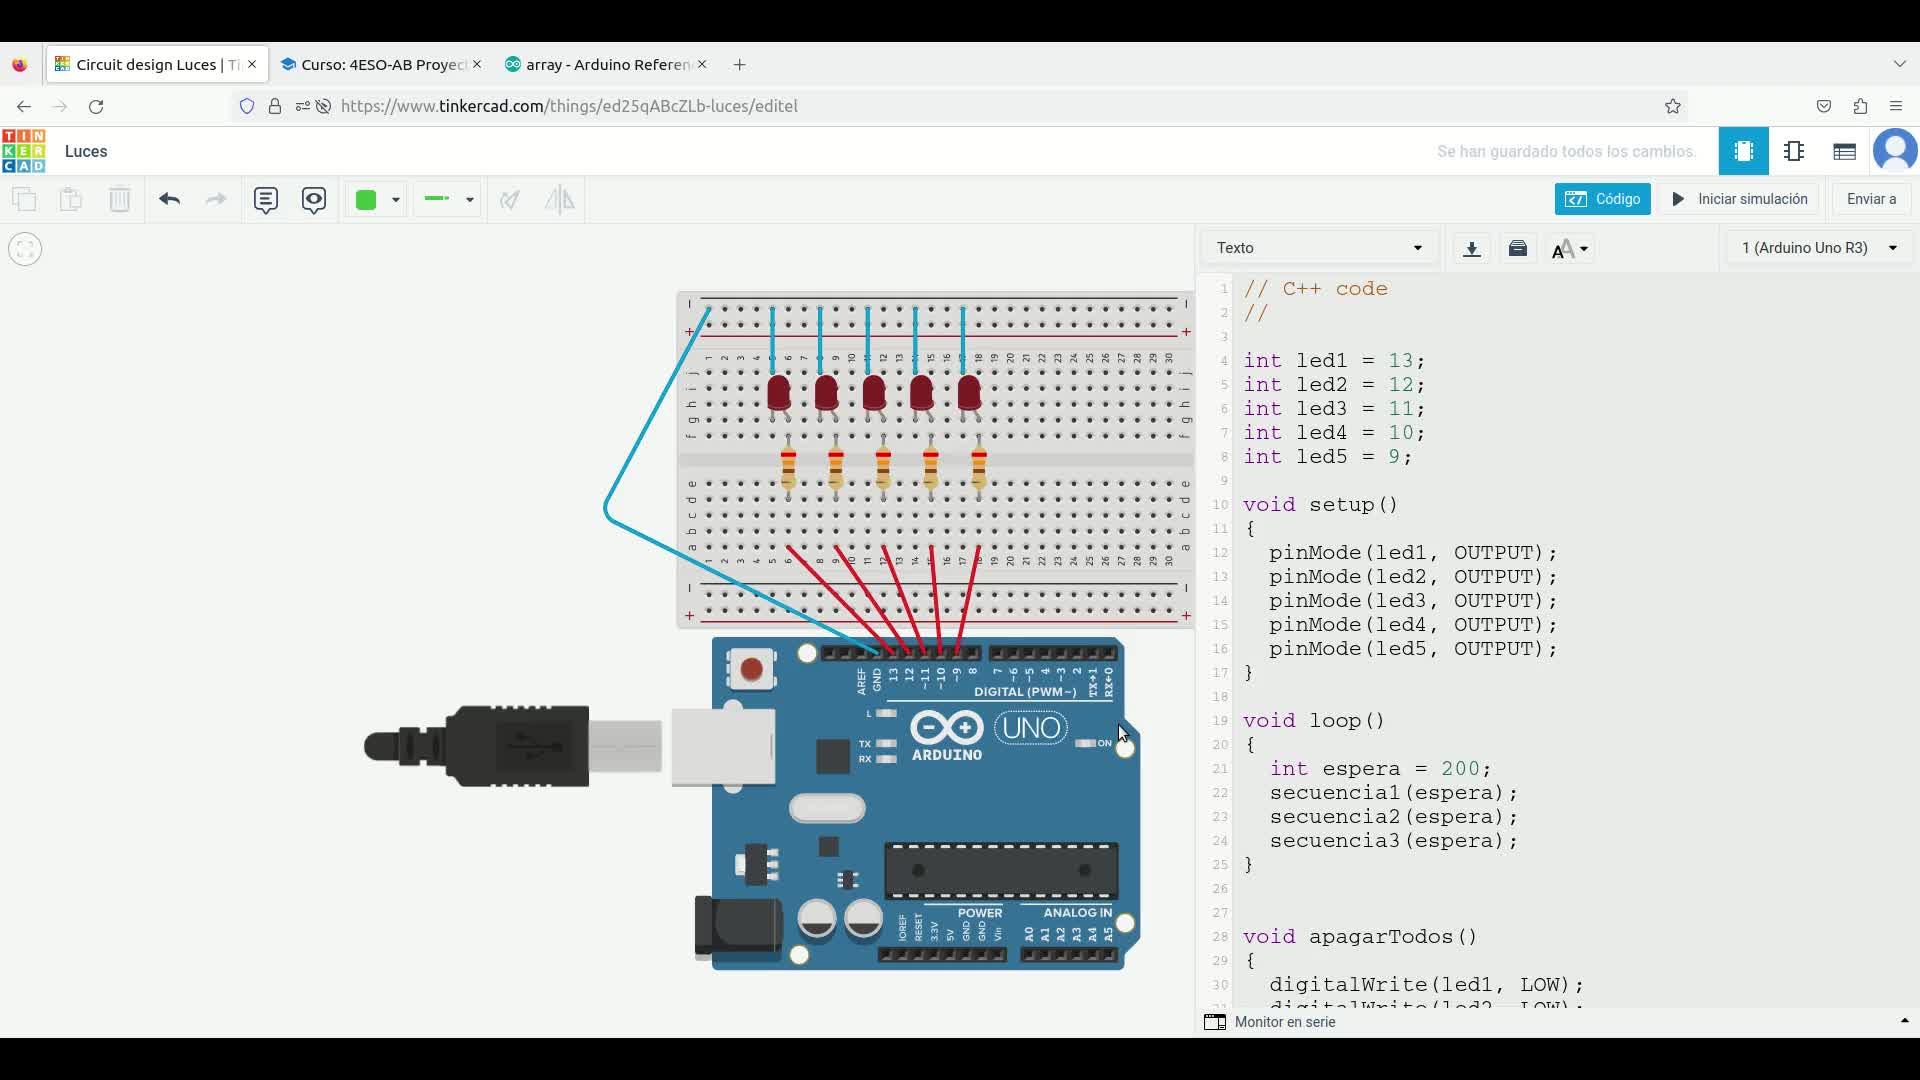Click the Enviar a button
Image resolution: width=1920 pixels, height=1080 pixels.
point(1870,199)
